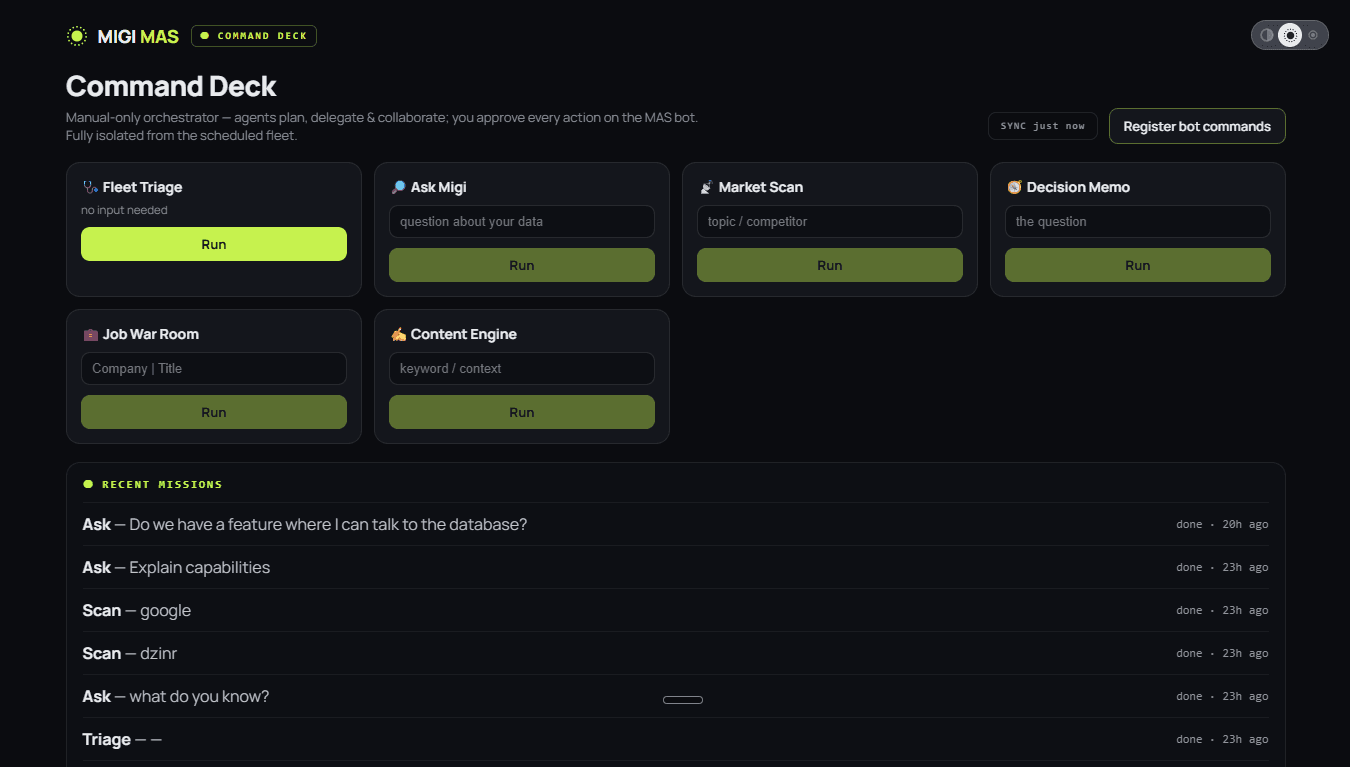The image size is (1350, 767).
Task: Click the 'Content Engine' card title
Action: point(463,334)
